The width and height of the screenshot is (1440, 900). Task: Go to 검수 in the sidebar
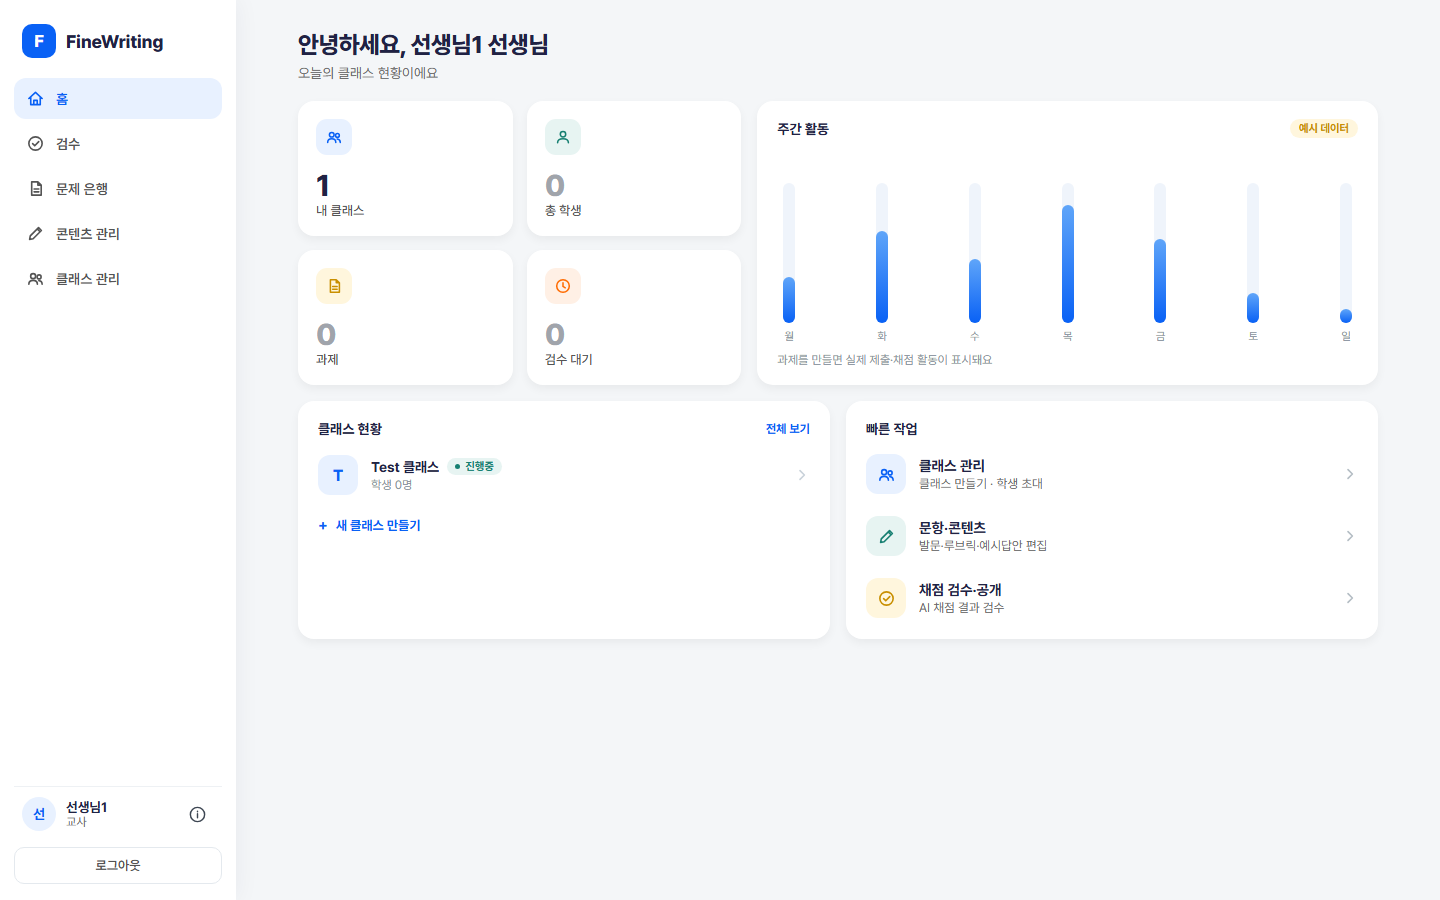[118, 144]
